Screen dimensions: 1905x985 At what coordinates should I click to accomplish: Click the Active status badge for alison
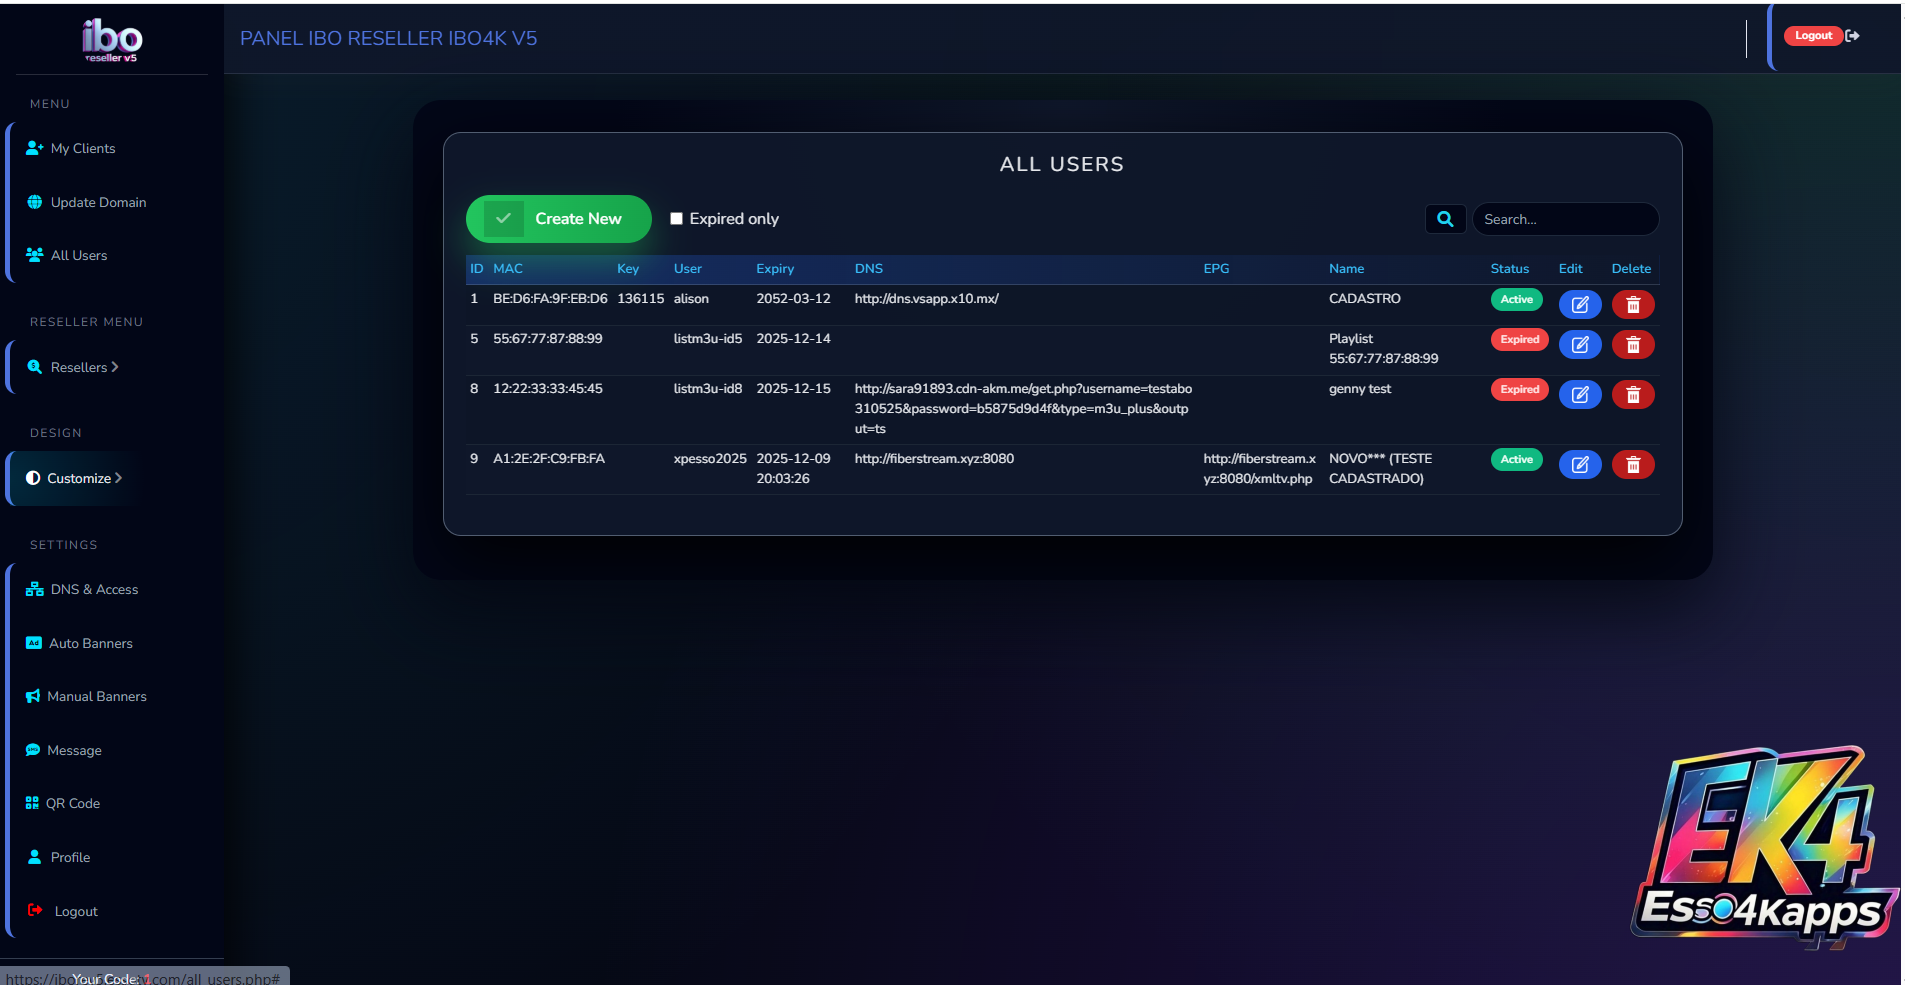pyautogui.click(x=1516, y=300)
